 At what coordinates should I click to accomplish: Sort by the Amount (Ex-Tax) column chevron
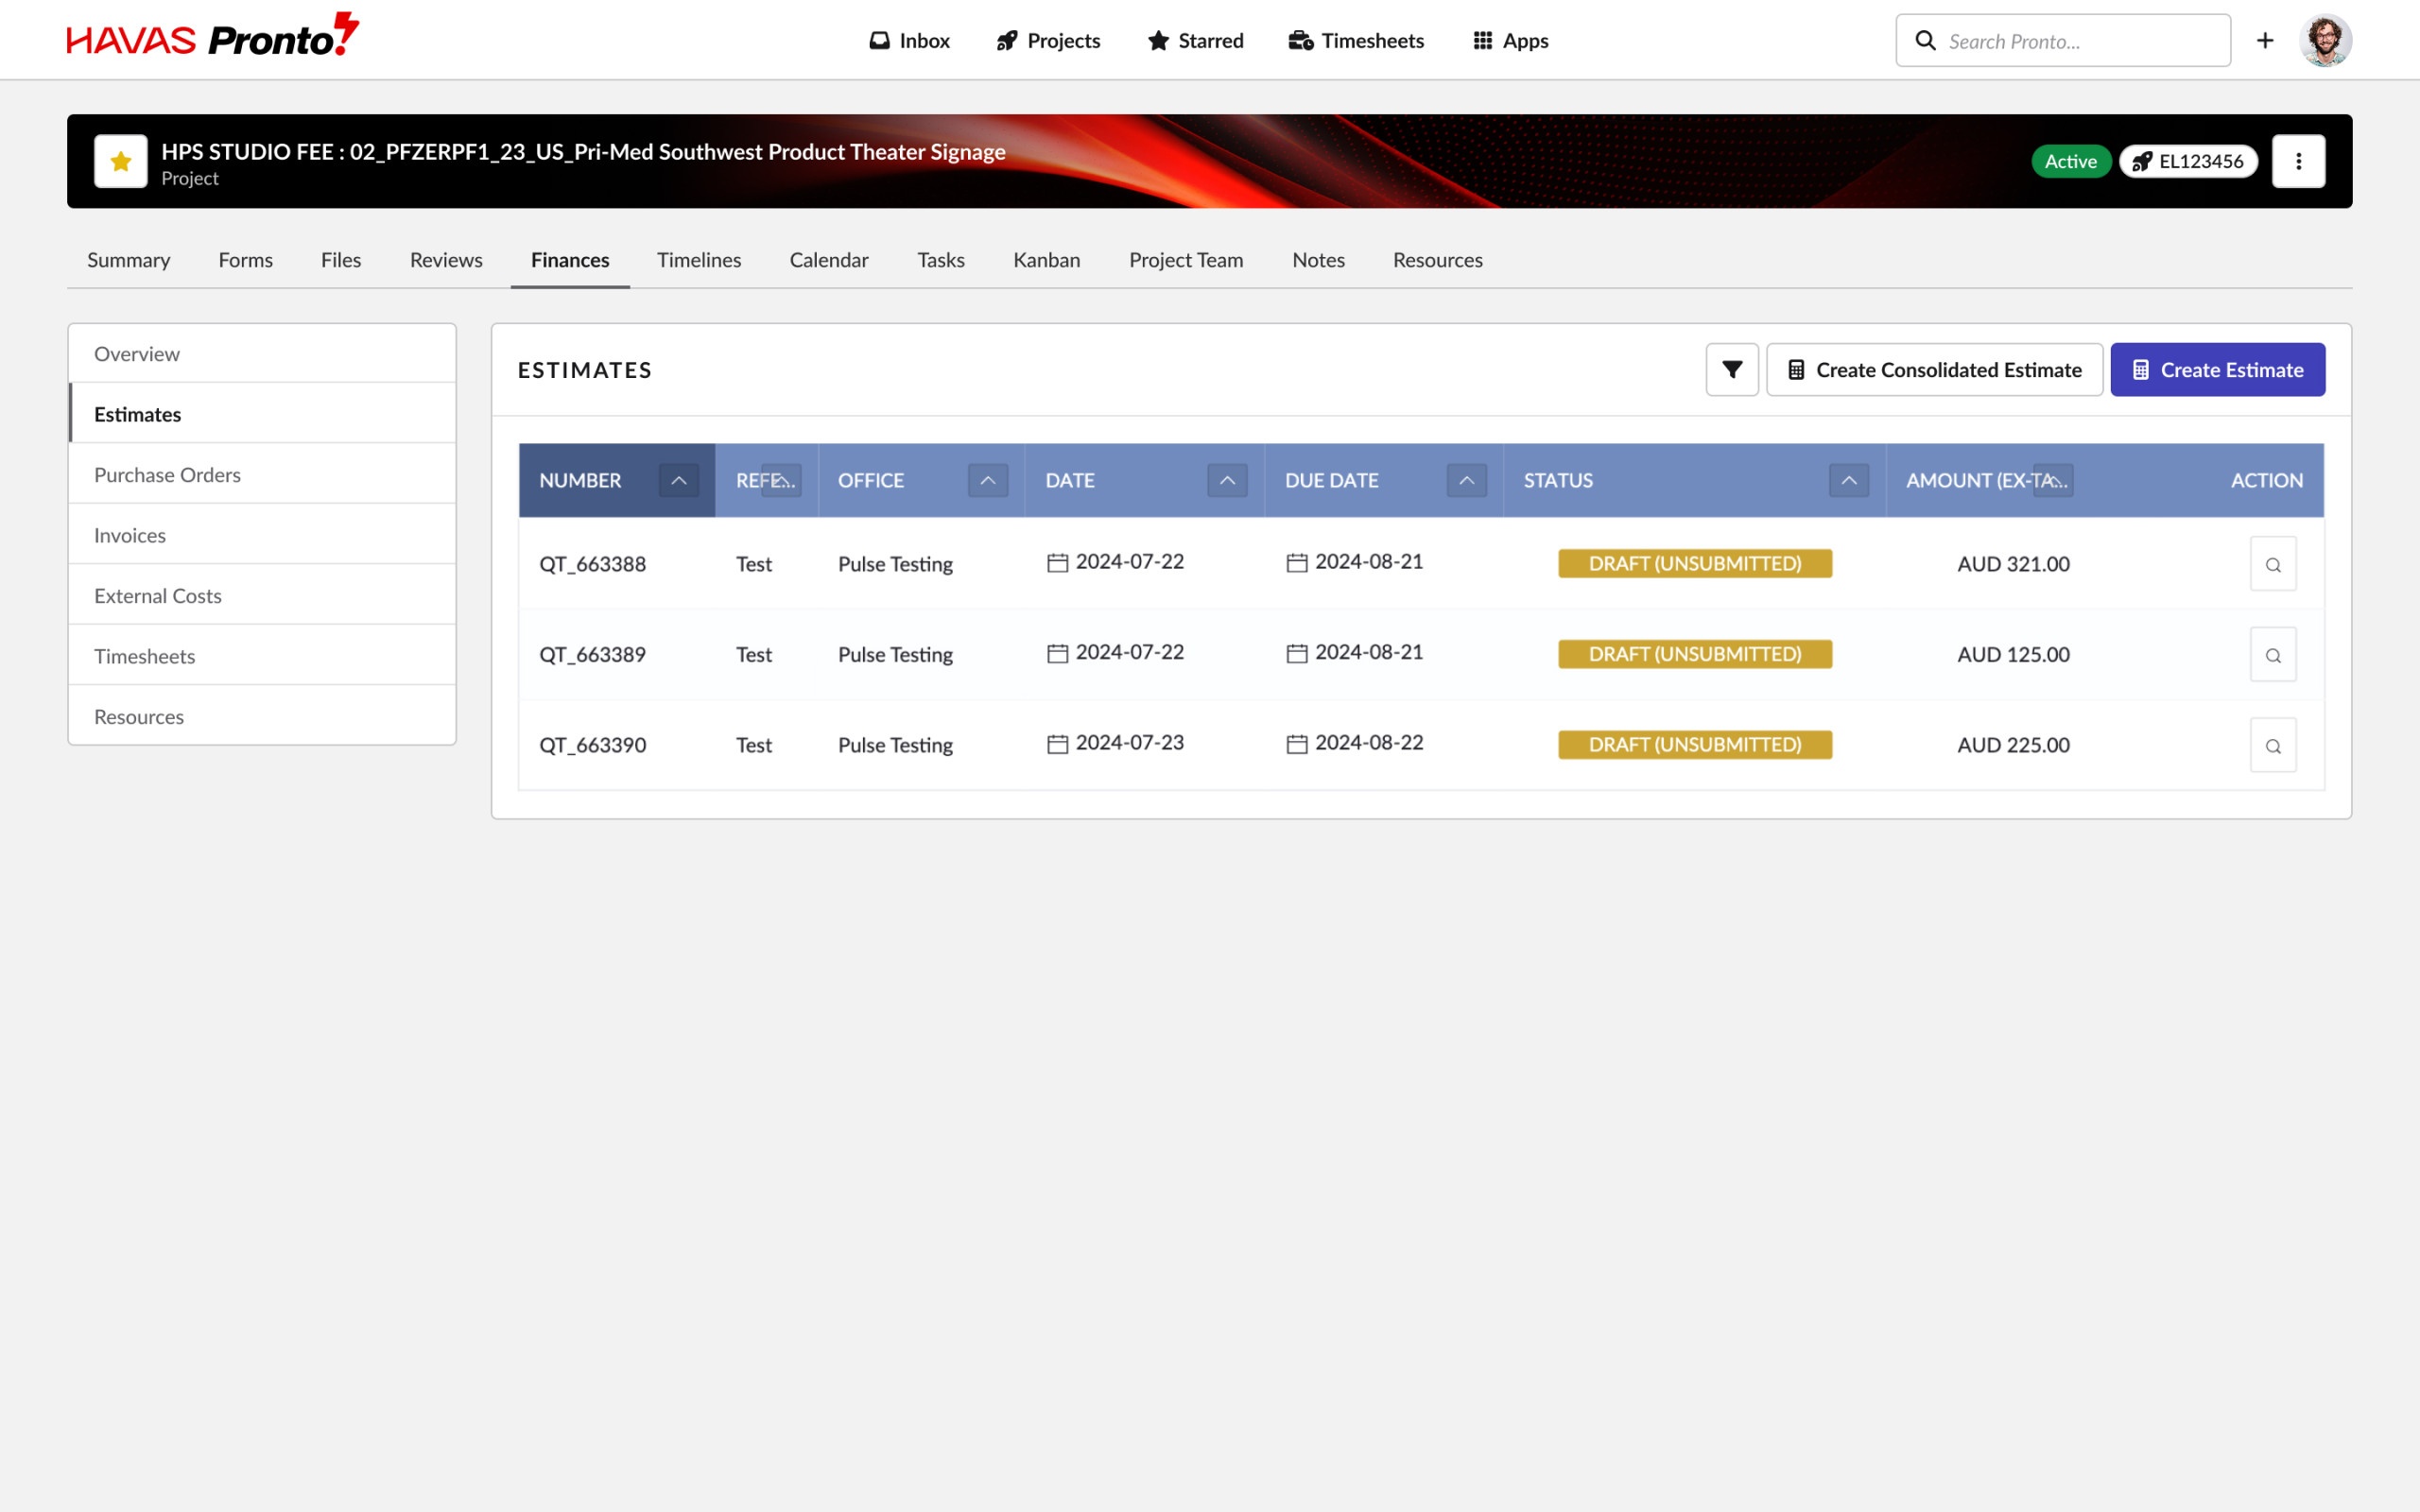pyautogui.click(x=2053, y=481)
